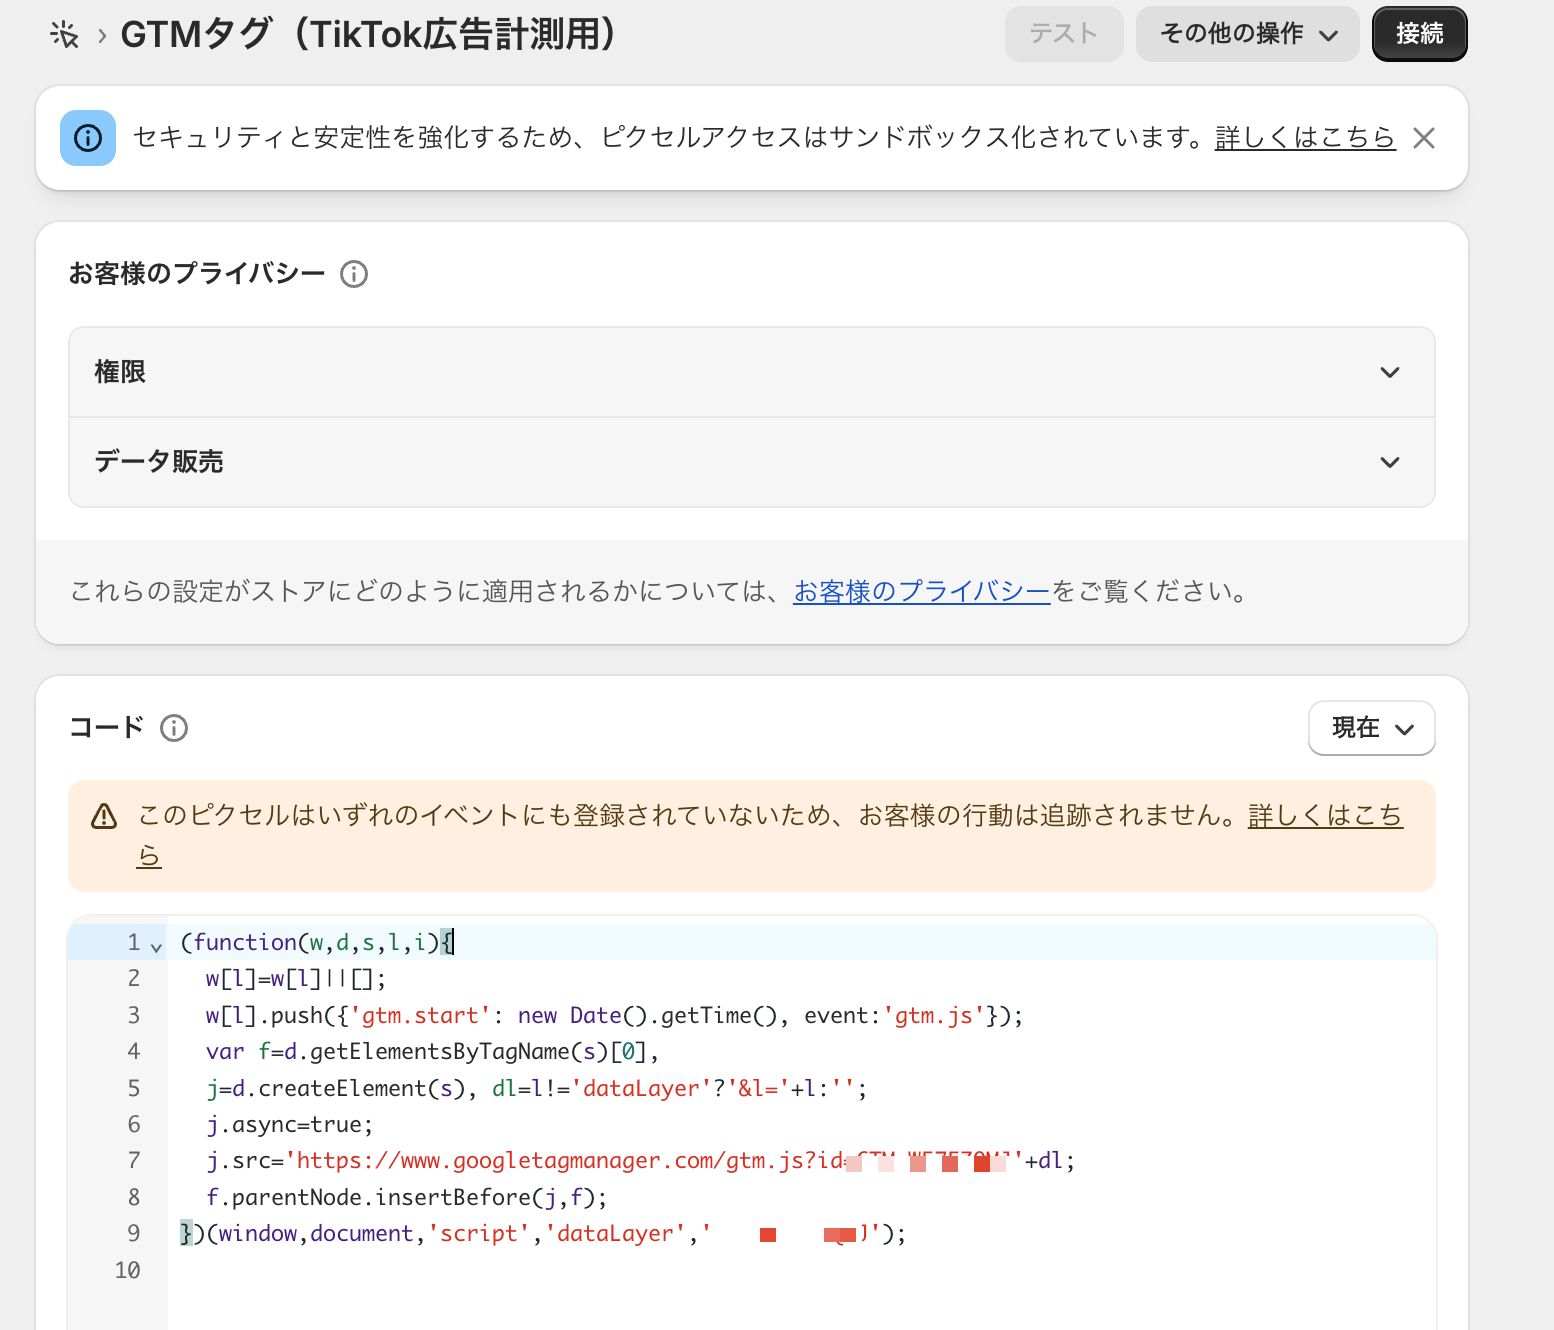Click the warning triangle icon in the alert
Image resolution: width=1554 pixels, height=1330 pixels.
[x=104, y=816]
